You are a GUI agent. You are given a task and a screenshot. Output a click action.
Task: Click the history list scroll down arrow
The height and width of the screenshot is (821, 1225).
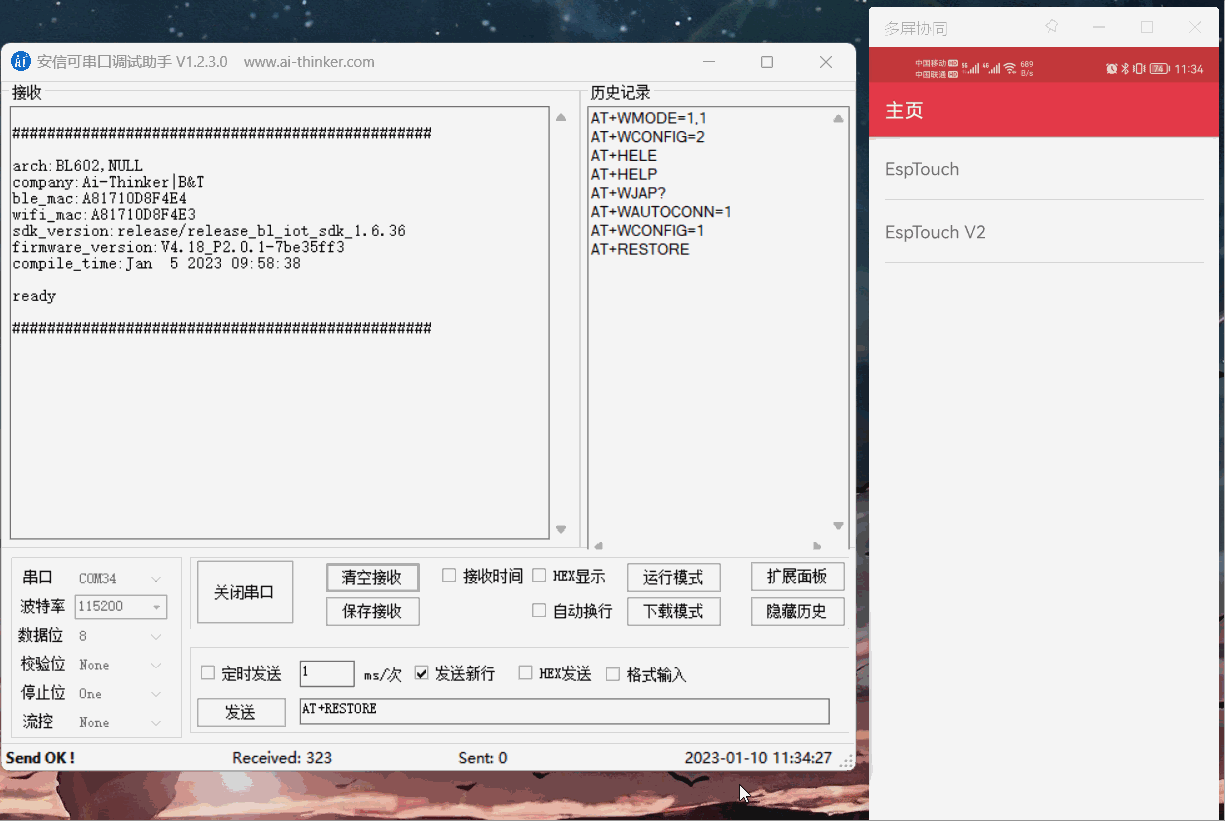[838, 526]
